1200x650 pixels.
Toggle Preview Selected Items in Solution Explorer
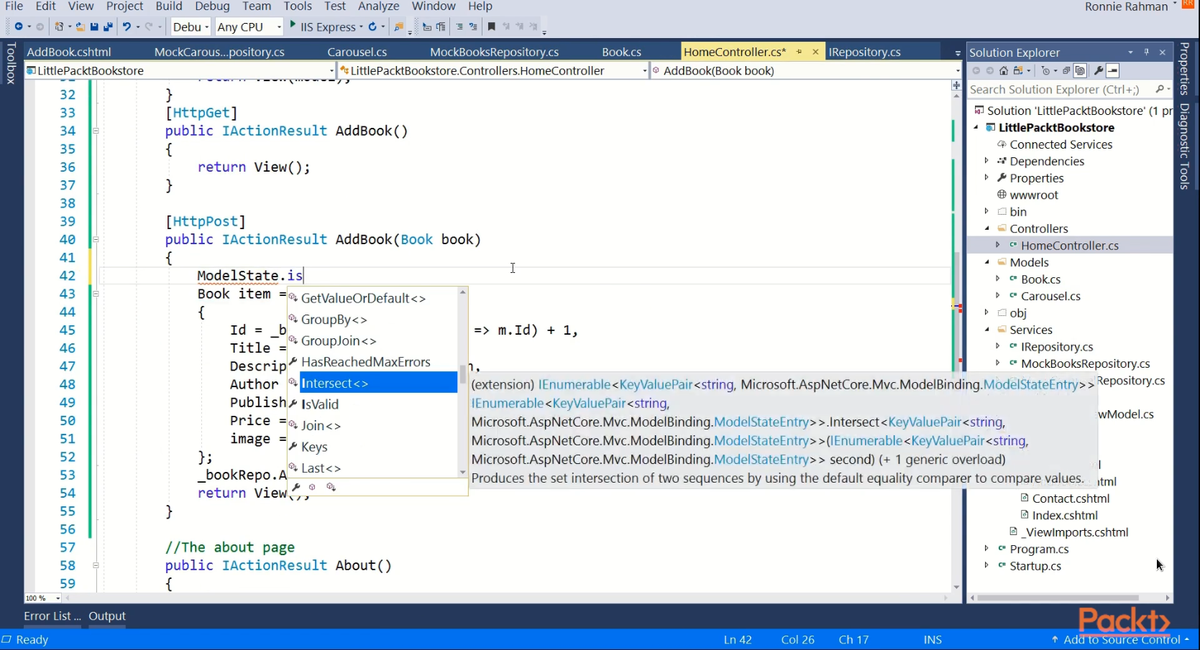click(1113, 71)
